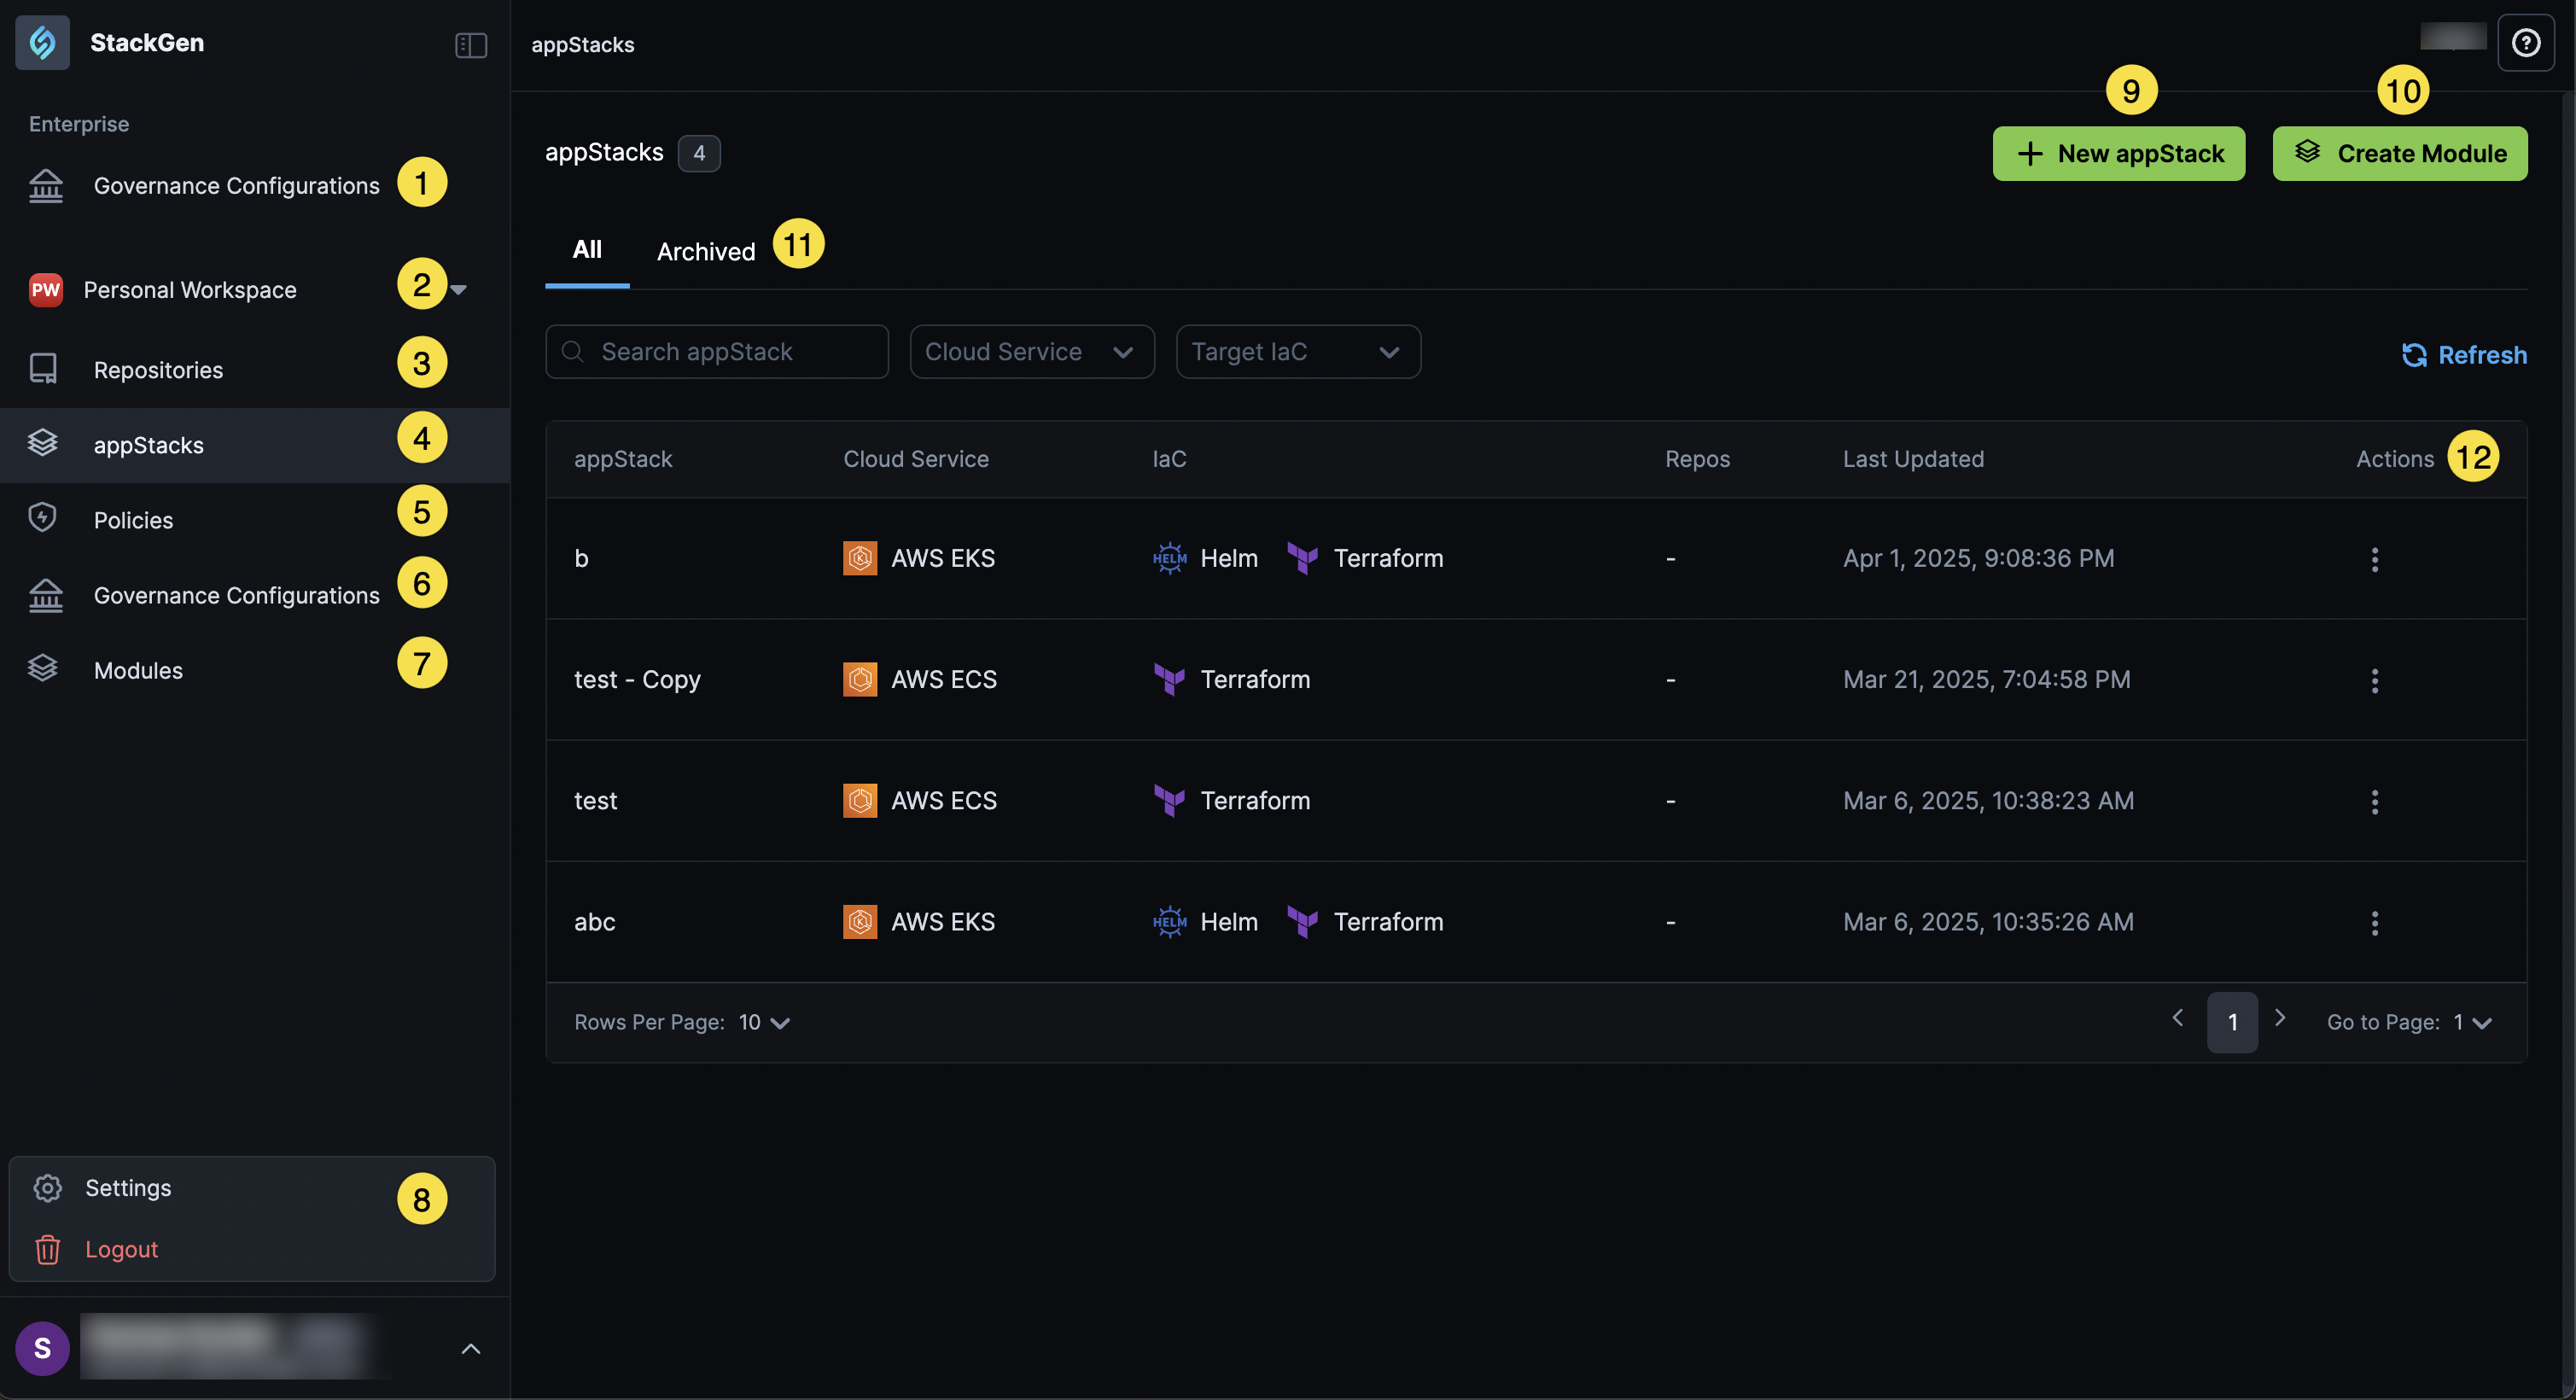Click the Repositories book icon

click(x=43, y=369)
